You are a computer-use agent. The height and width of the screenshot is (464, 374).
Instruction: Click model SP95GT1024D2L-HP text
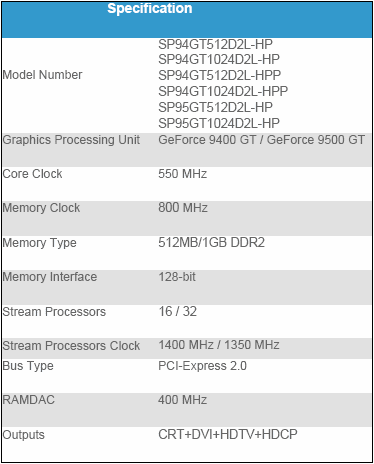pos(219,123)
